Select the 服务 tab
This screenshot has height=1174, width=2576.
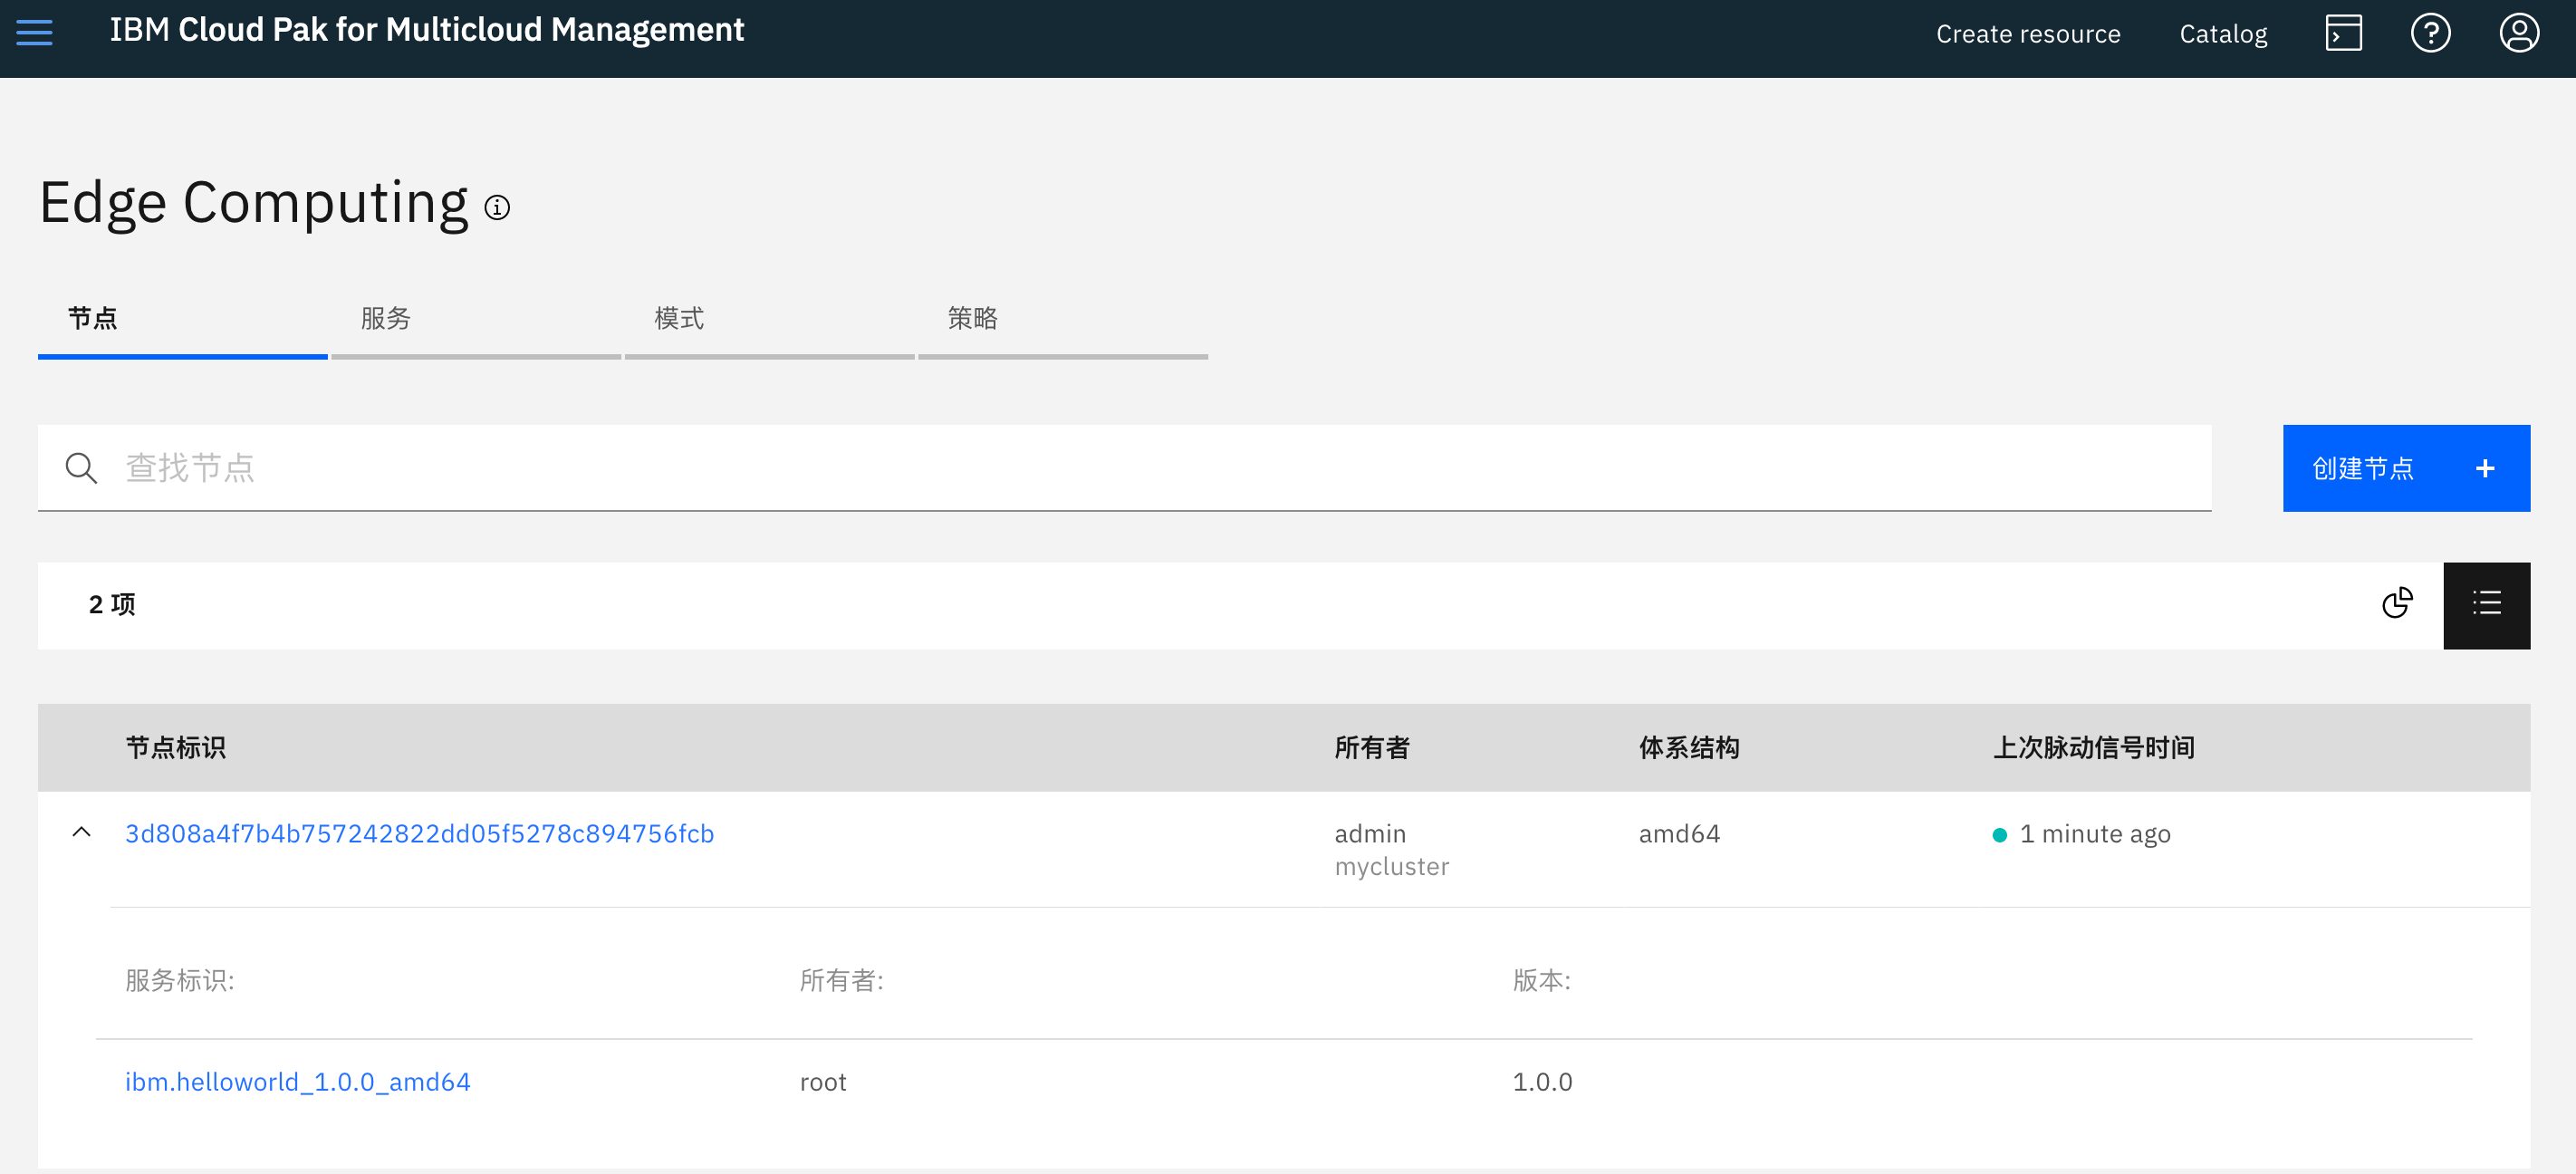pos(475,319)
